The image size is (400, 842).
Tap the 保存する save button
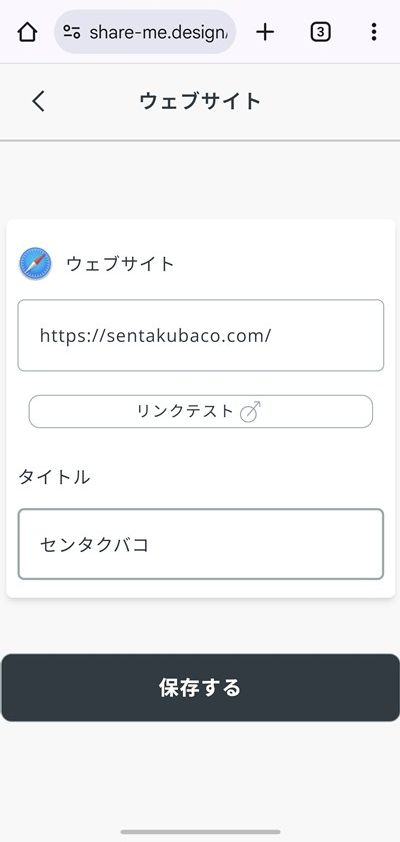200,688
